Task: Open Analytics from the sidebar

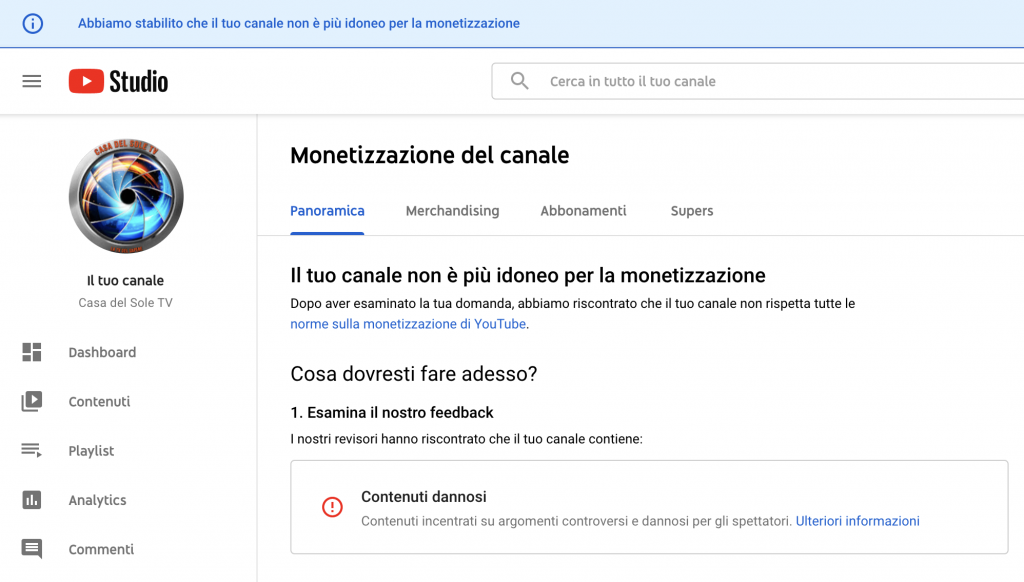Action: (97, 500)
